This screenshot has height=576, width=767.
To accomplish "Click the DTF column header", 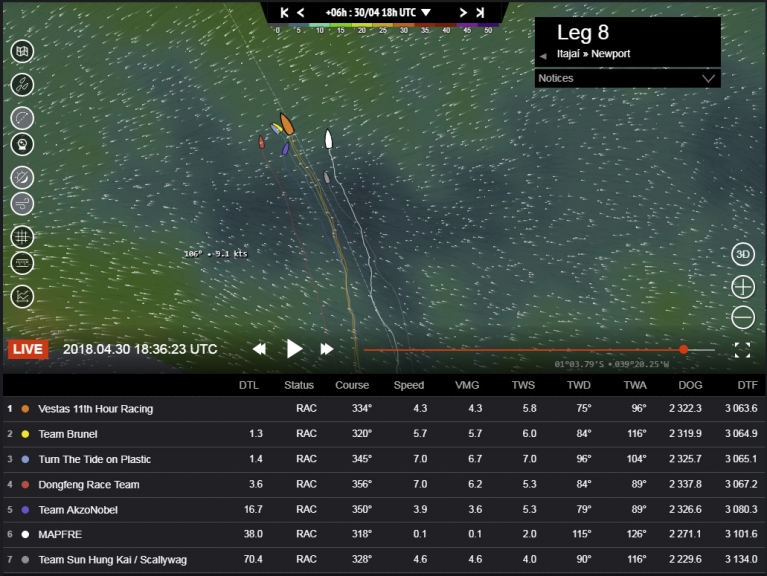I will tap(747, 385).
